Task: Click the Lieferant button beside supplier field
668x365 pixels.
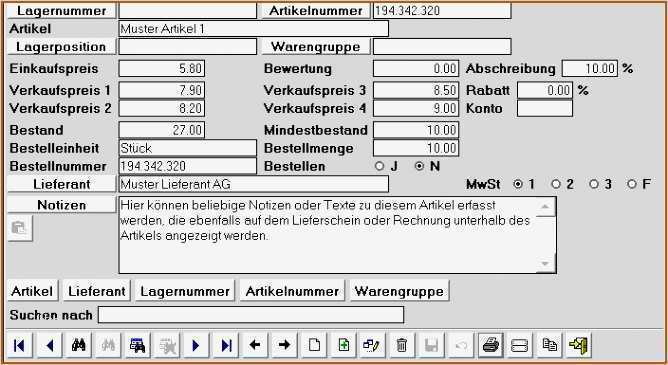Action: (x=62, y=184)
